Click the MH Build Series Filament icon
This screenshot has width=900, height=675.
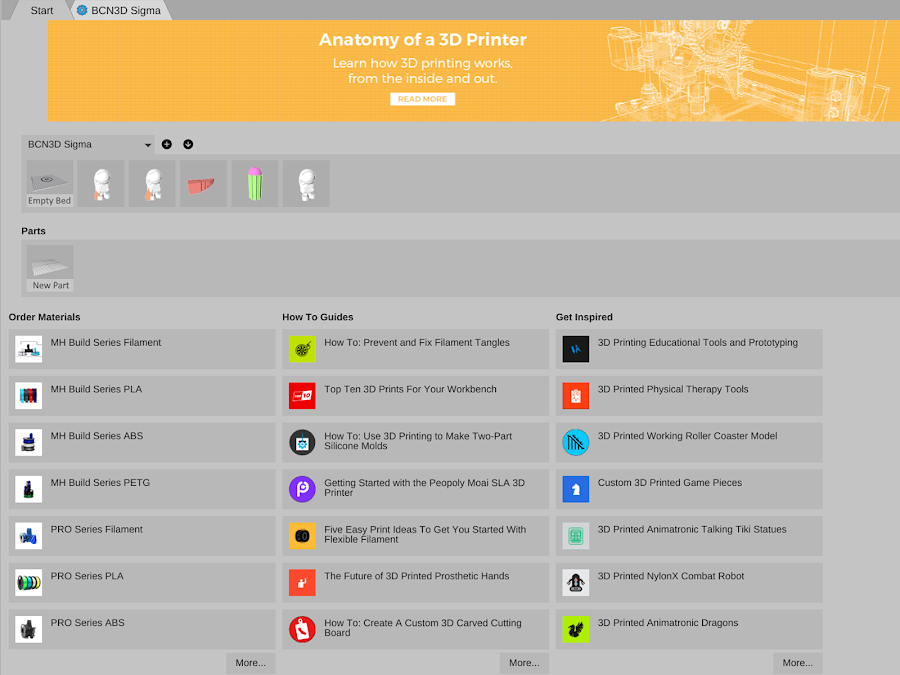tap(29, 349)
